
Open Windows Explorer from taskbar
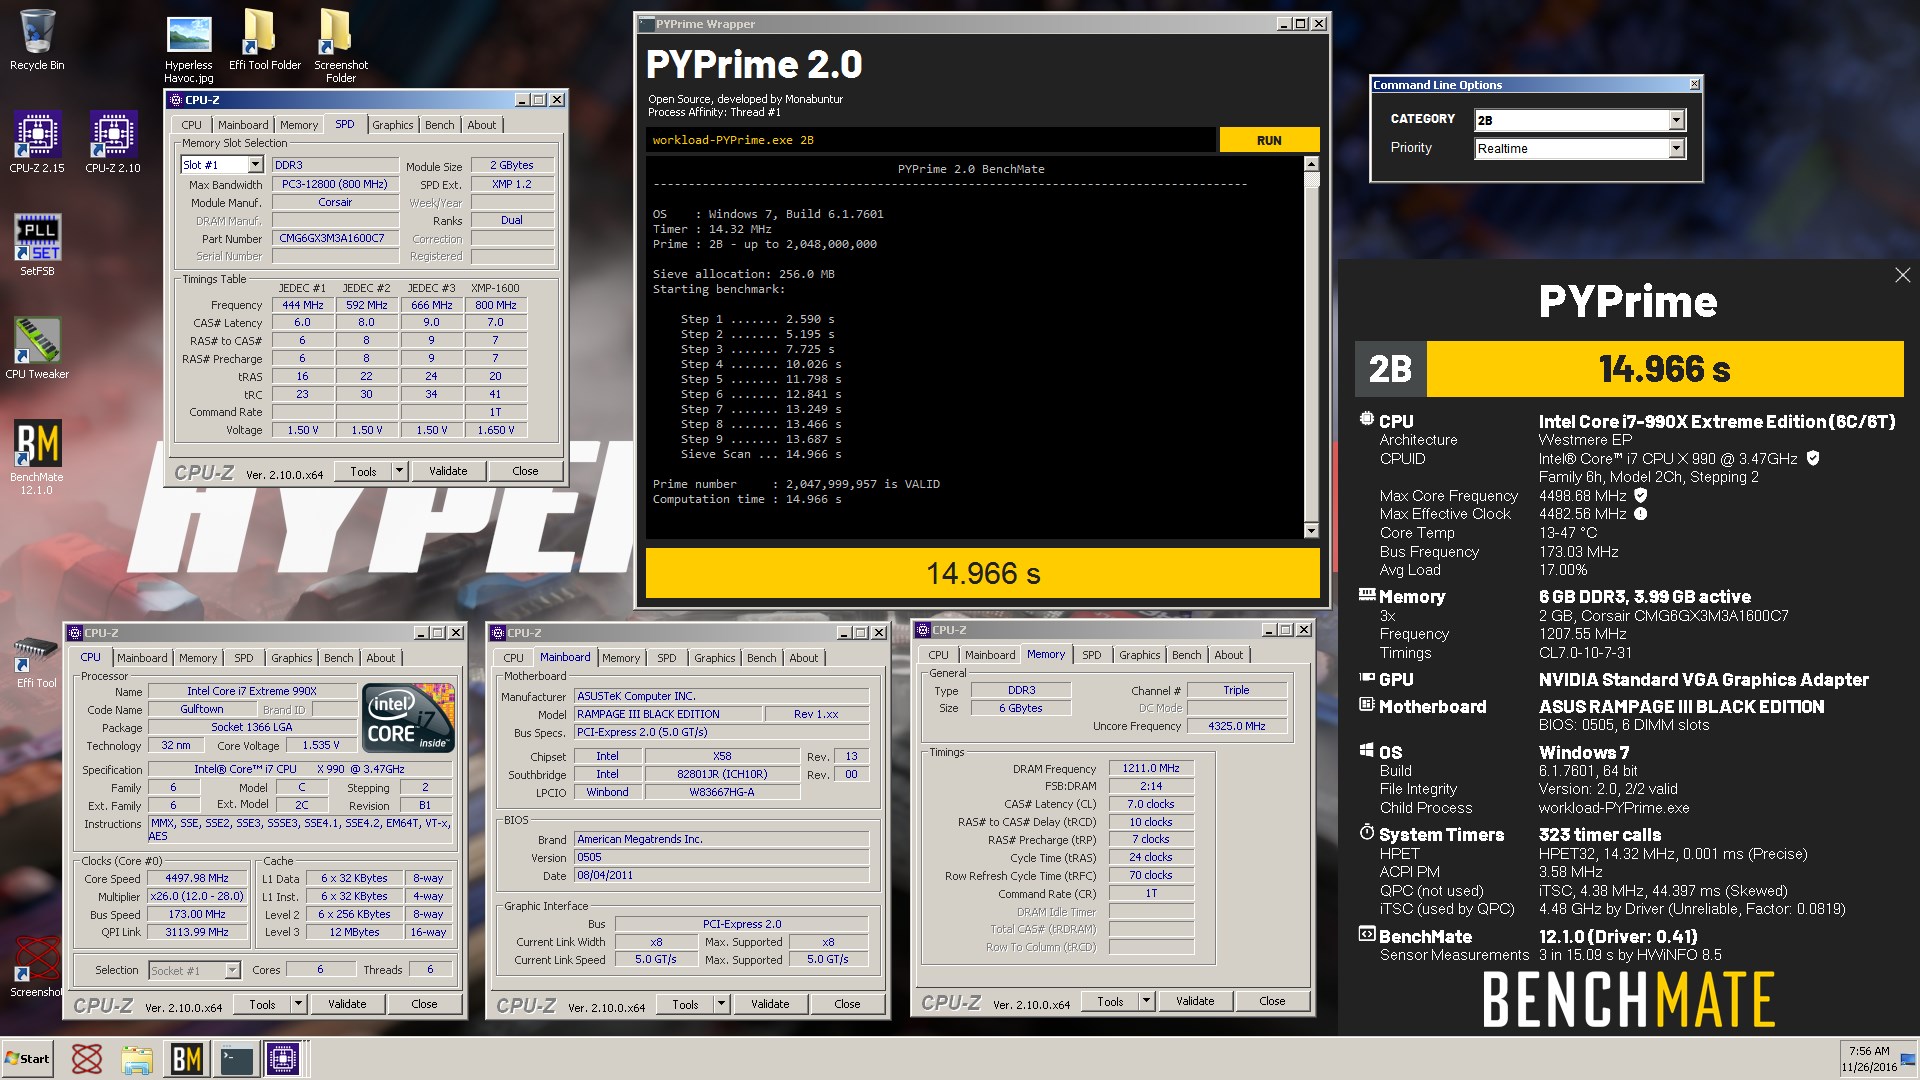137,1059
